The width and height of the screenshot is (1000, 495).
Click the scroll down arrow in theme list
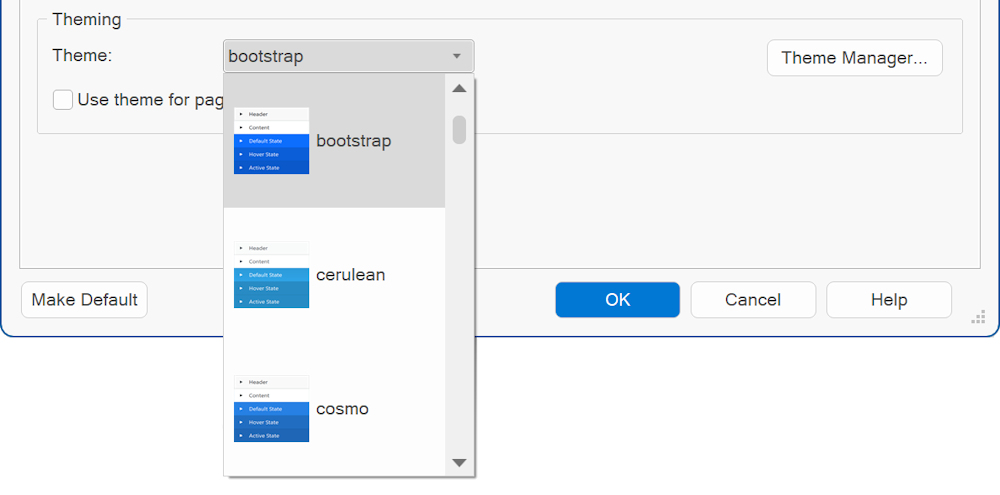tap(459, 463)
